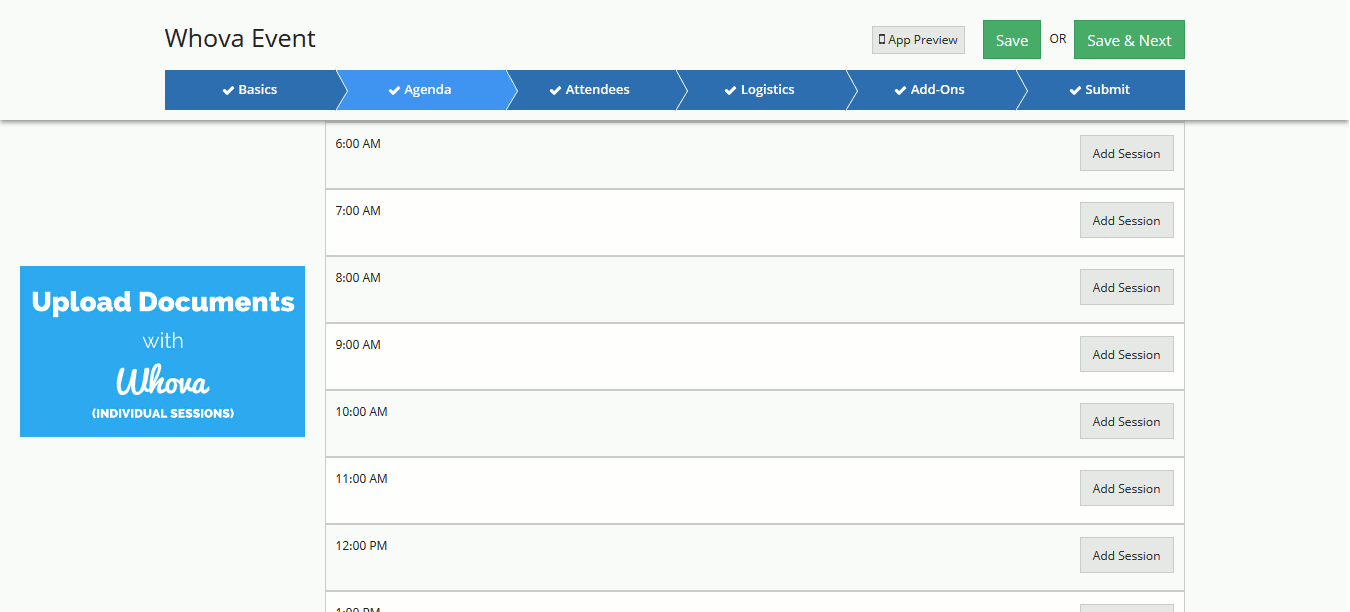1350x612 pixels.
Task: Add Session at the 7:00 AM slot
Action: [x=1126, y=221]
